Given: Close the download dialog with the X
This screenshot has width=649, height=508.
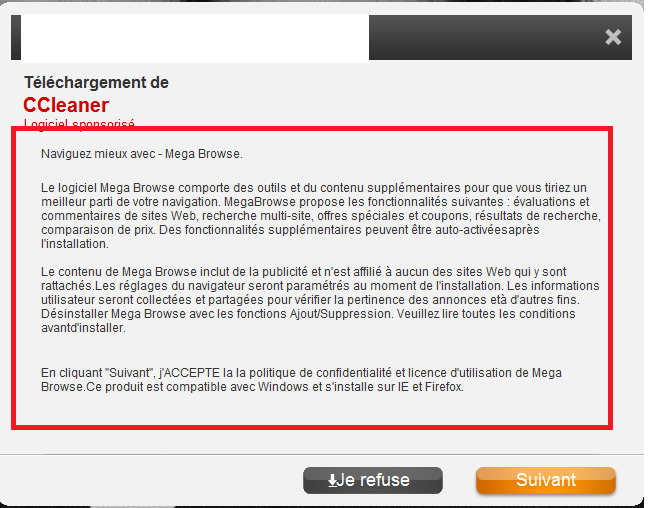Looking at the screenshot, I should pyautogui.click(x=613, y=37).
